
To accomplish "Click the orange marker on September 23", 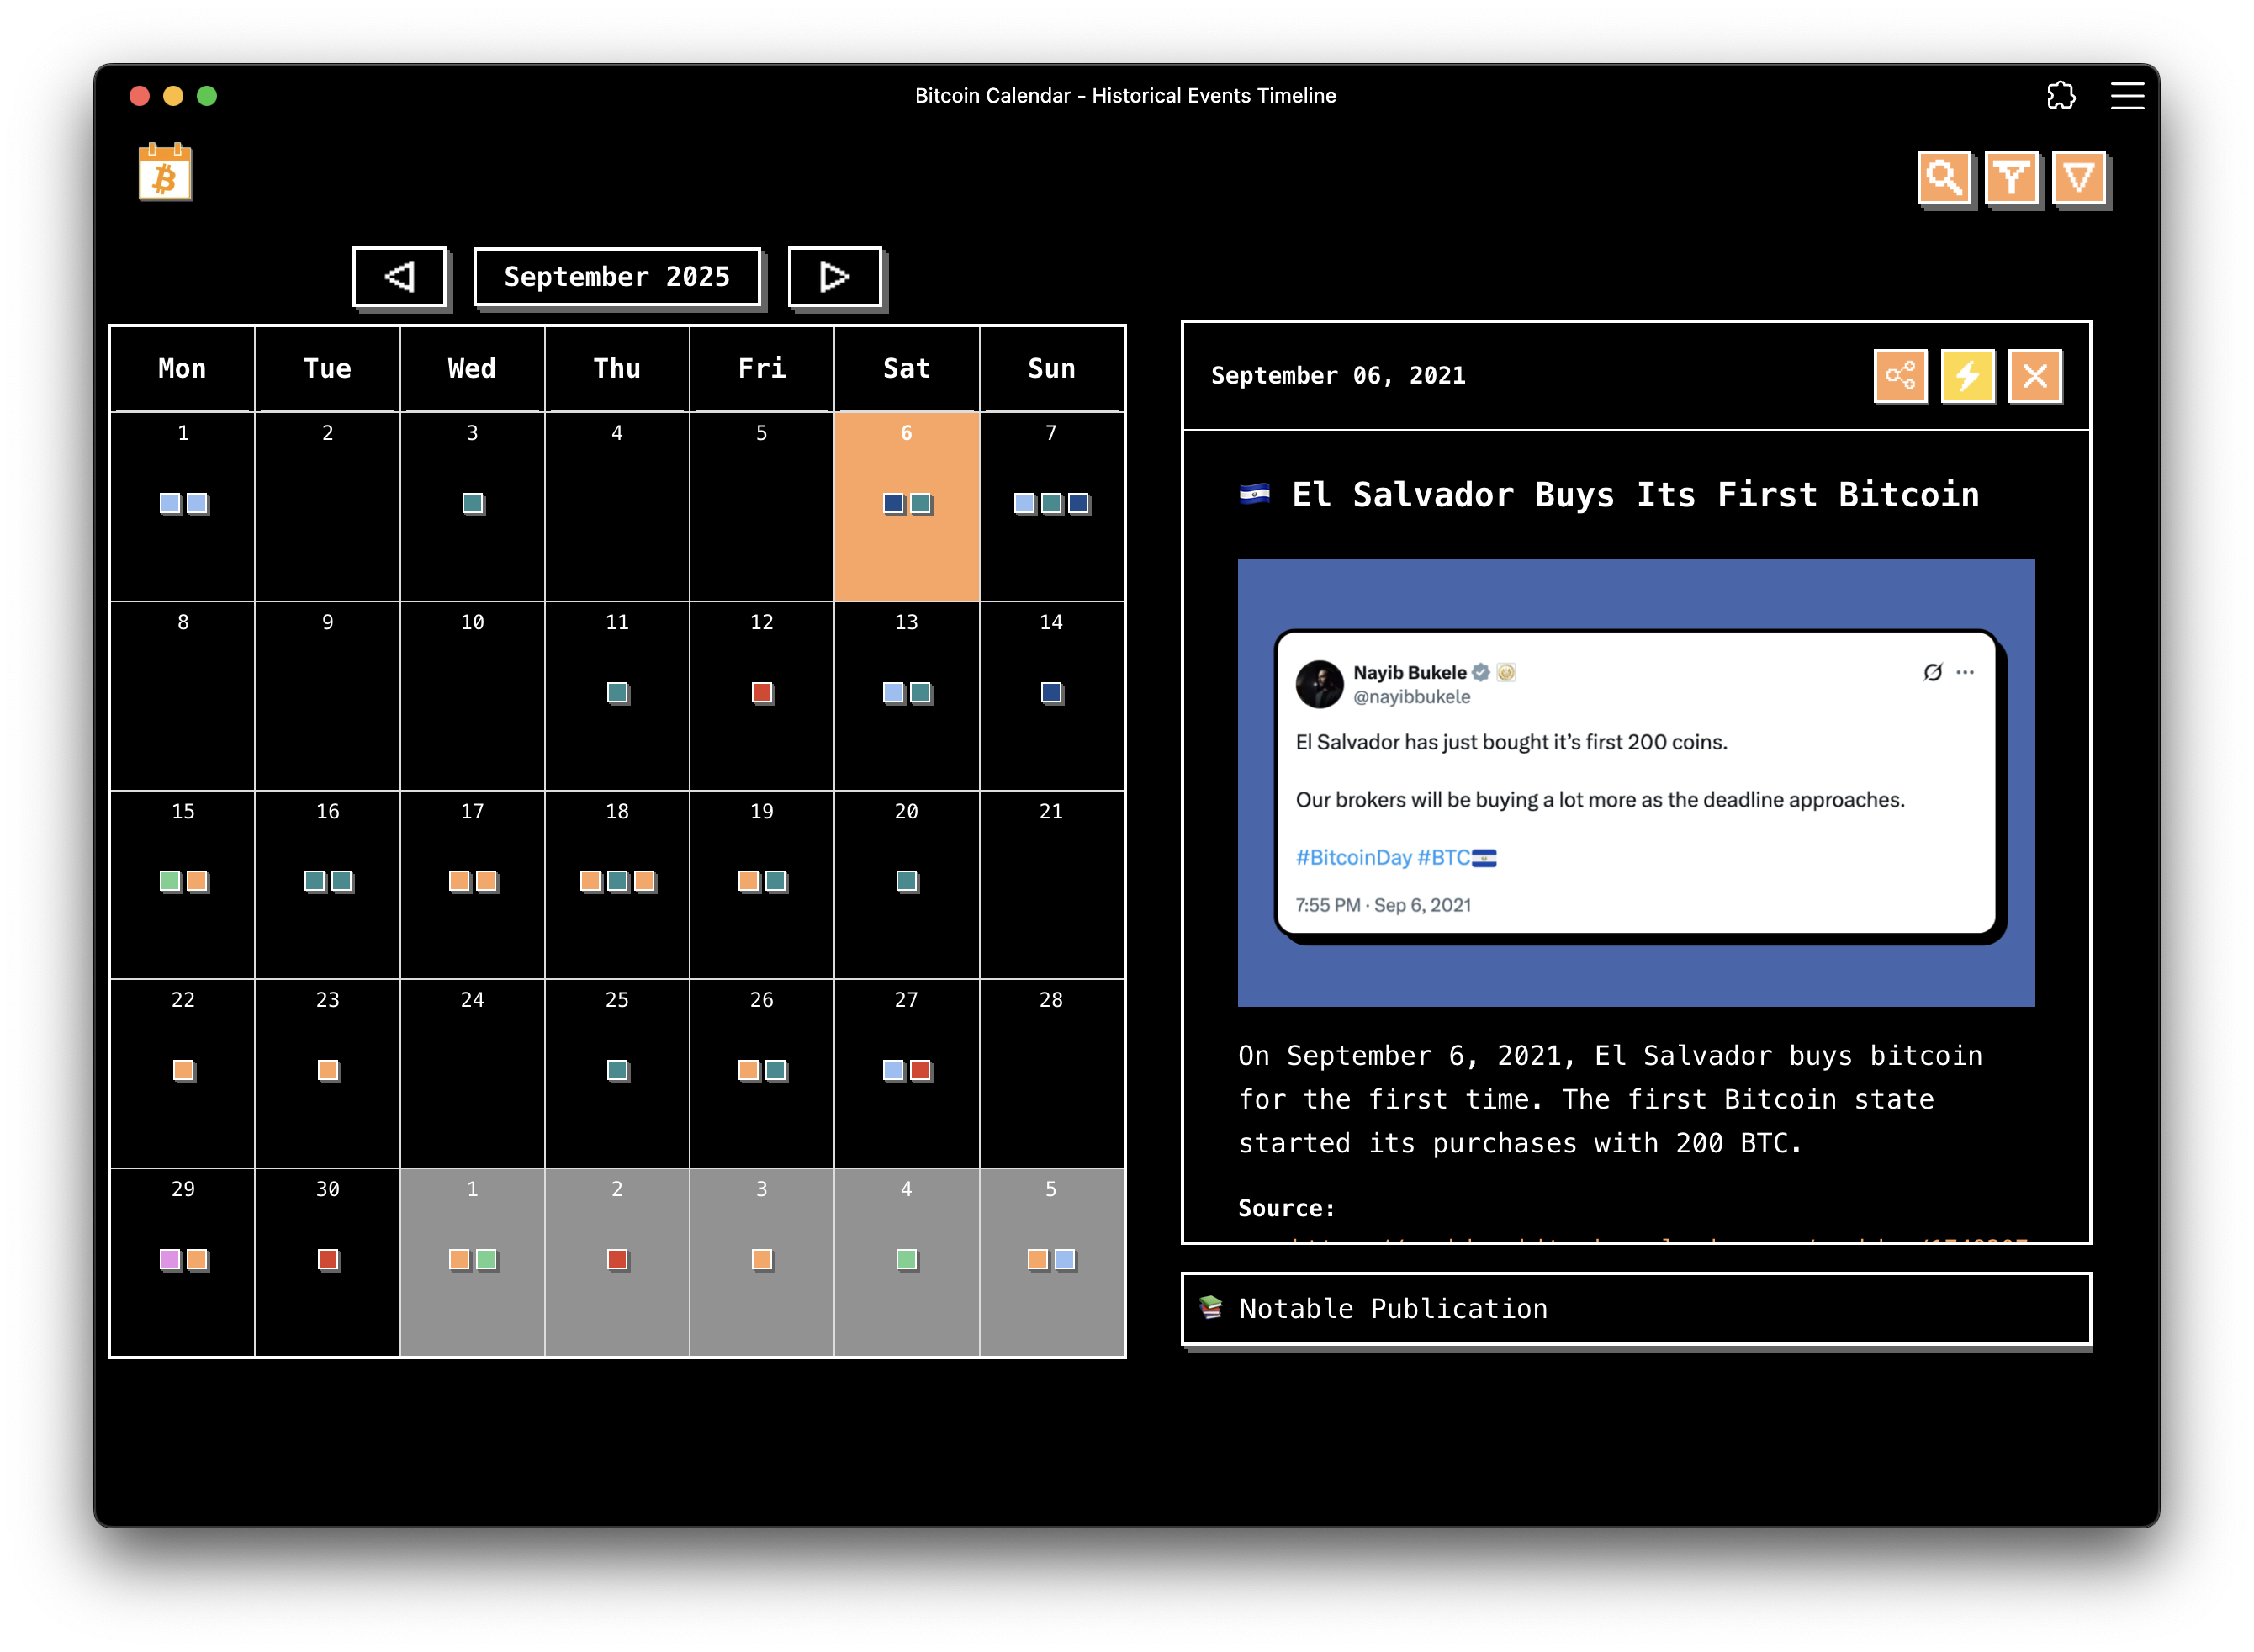I will [x=328, y=1070].
